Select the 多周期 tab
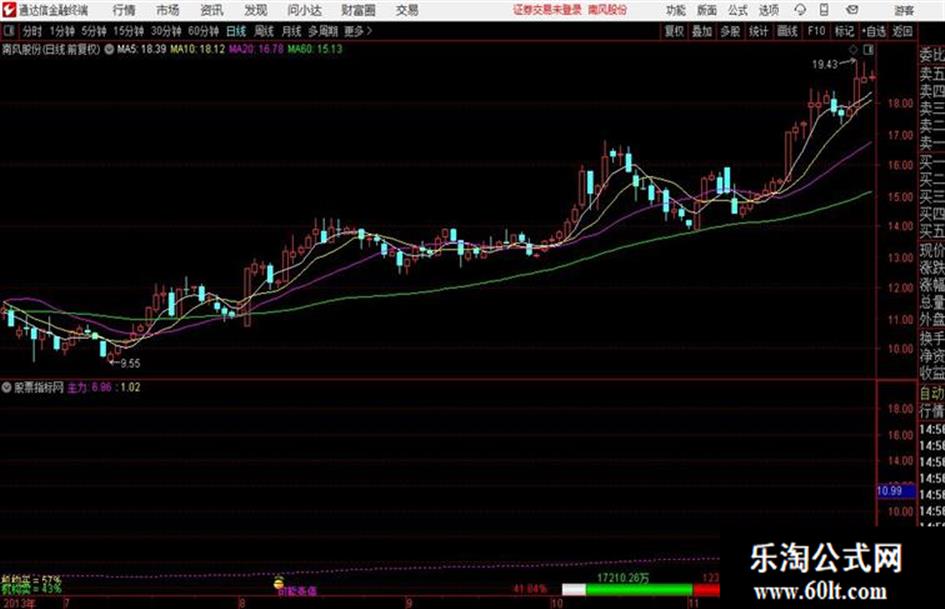Viewport: 945px width, 609px height. click(323, 31)
